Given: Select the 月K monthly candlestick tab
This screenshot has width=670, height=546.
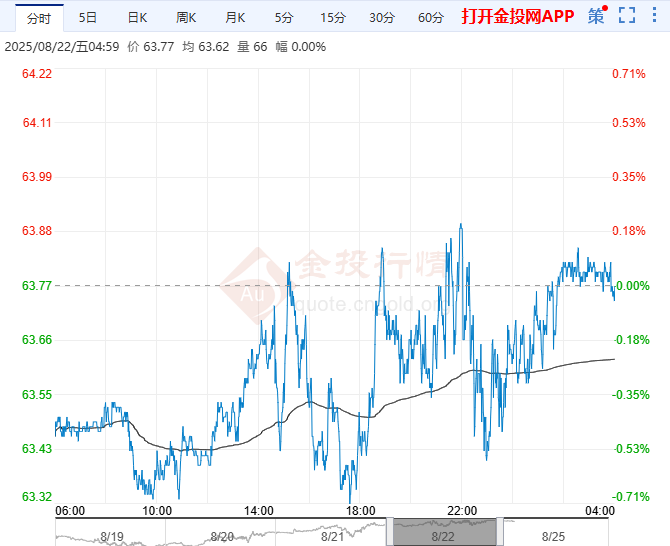Looking at the screenshot, I should 235,17.
